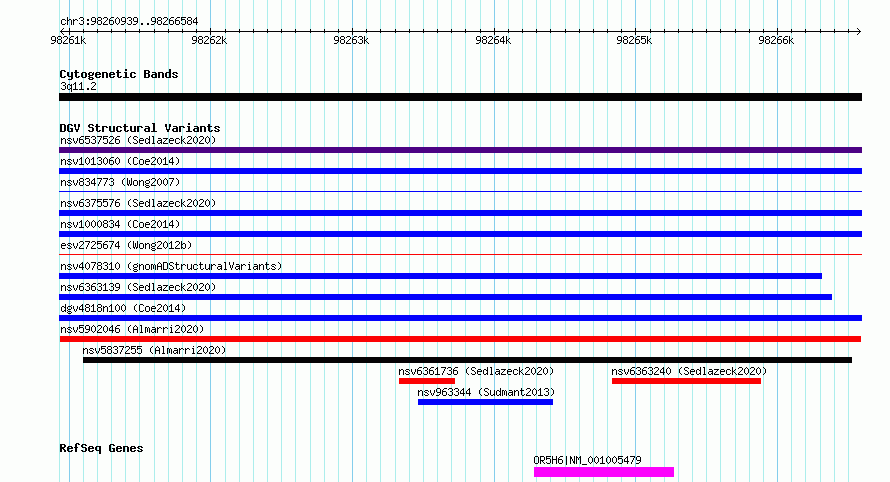Screen dimensions: 890x482
Task: Click the nsv5902046 (Almarri2020) label
Action: (132, 329)
